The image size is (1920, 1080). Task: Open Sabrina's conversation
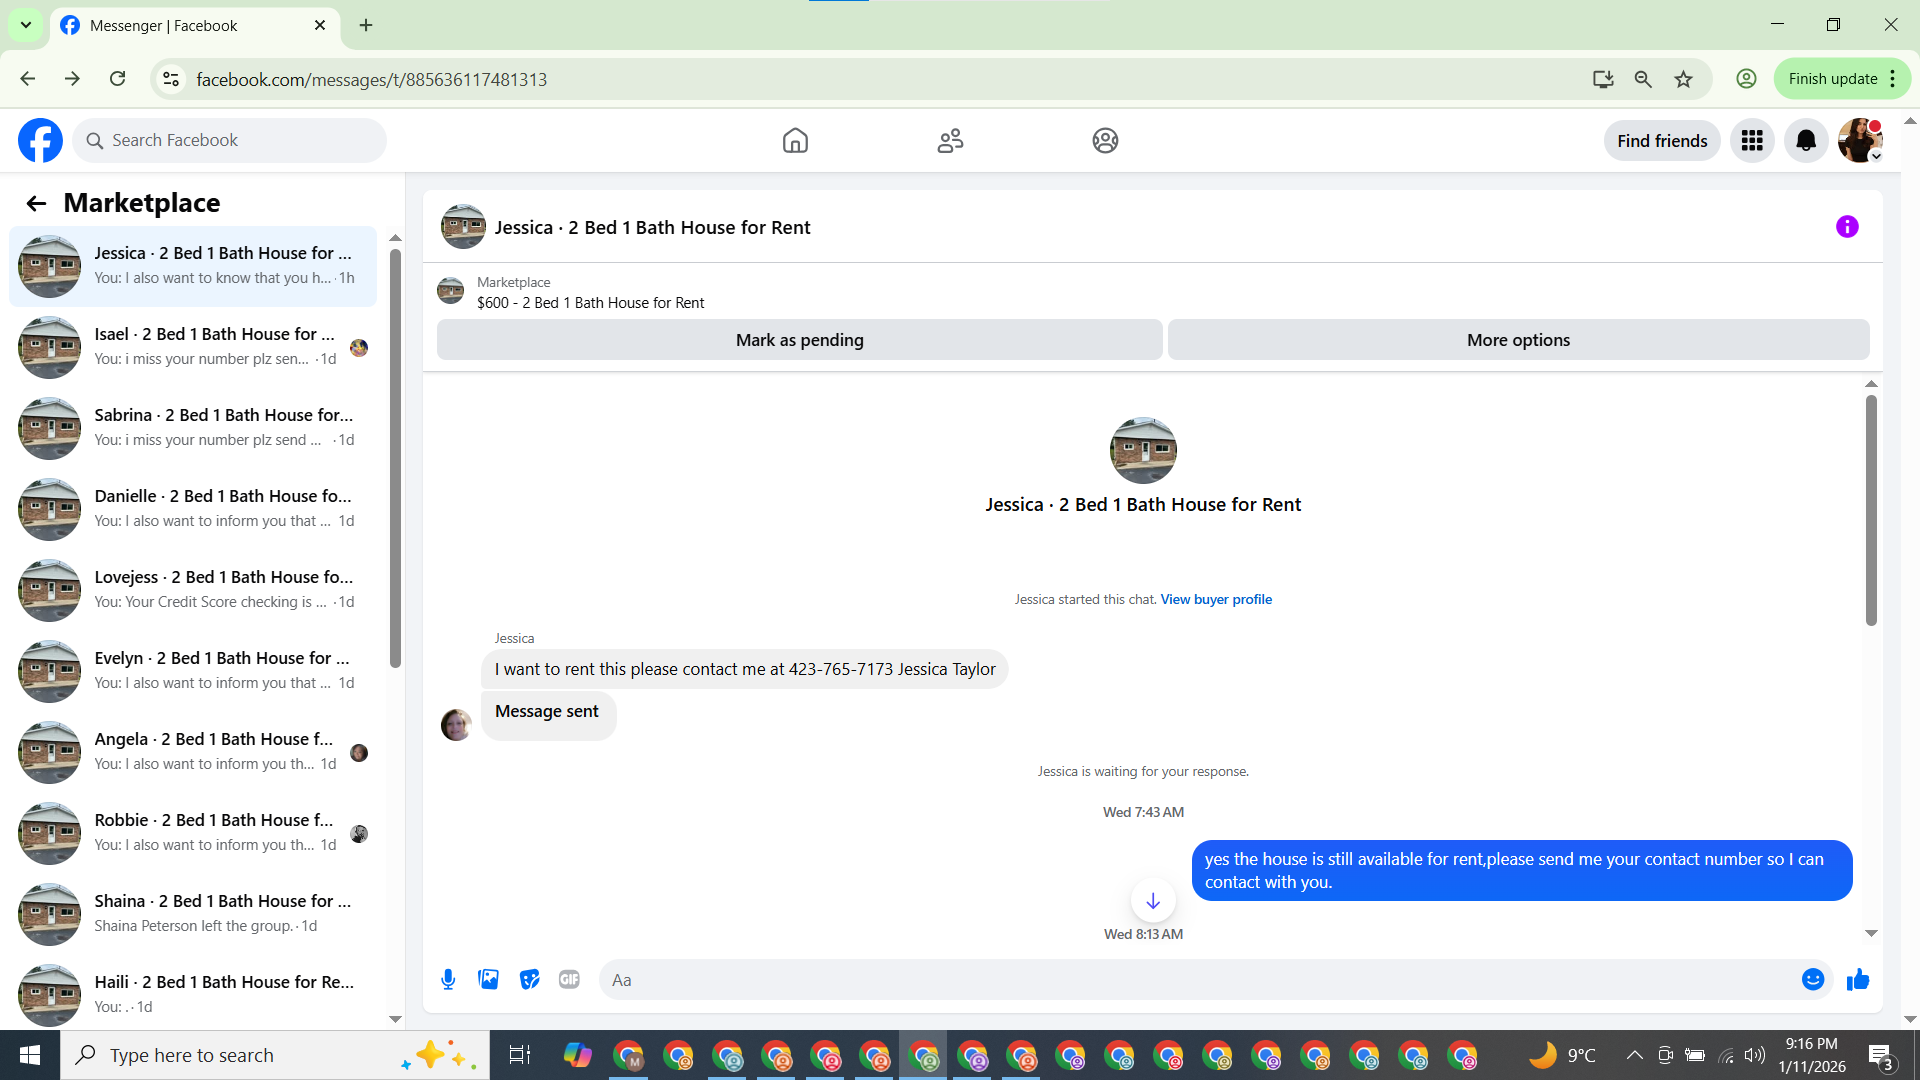[x=193, y=428]
